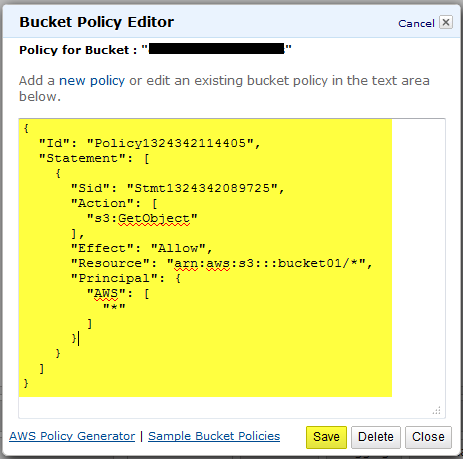The image size is (463, 459).
Task: Open the AWS Policy Generator link
Action: point(72,436)
